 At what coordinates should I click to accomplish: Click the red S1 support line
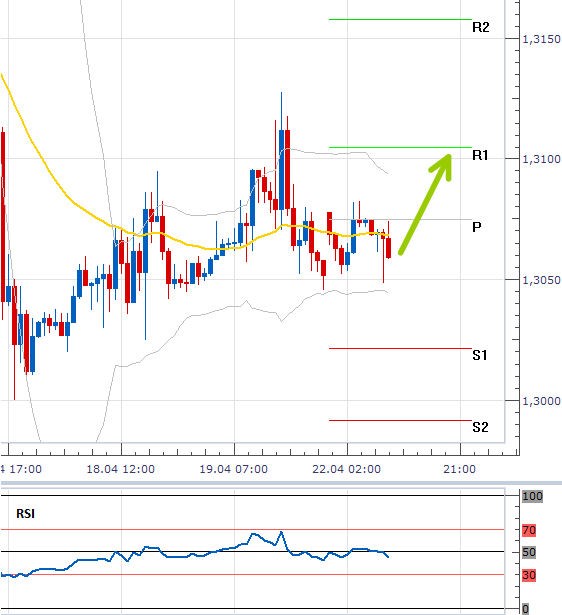400,348
